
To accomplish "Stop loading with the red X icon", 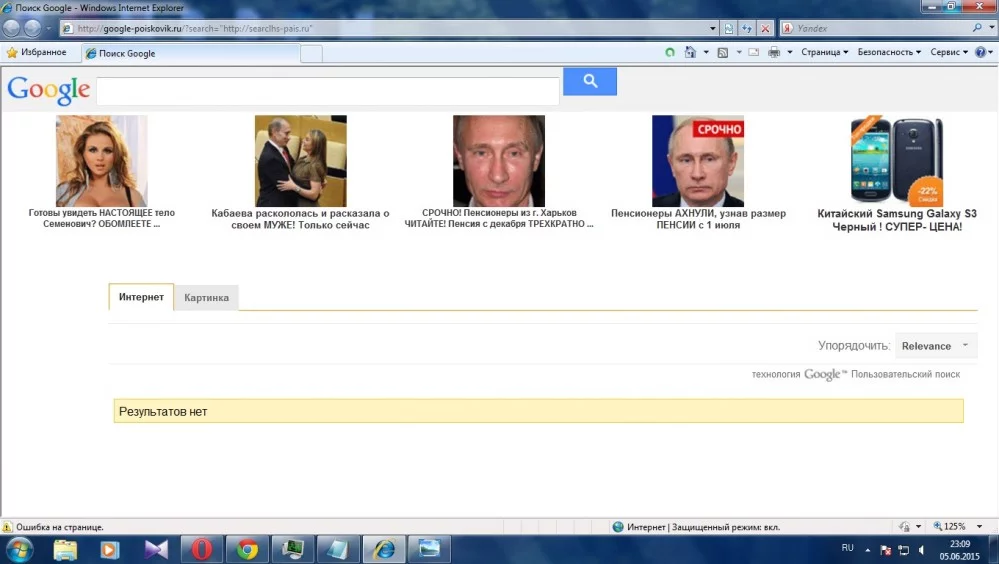I will 765,28.
